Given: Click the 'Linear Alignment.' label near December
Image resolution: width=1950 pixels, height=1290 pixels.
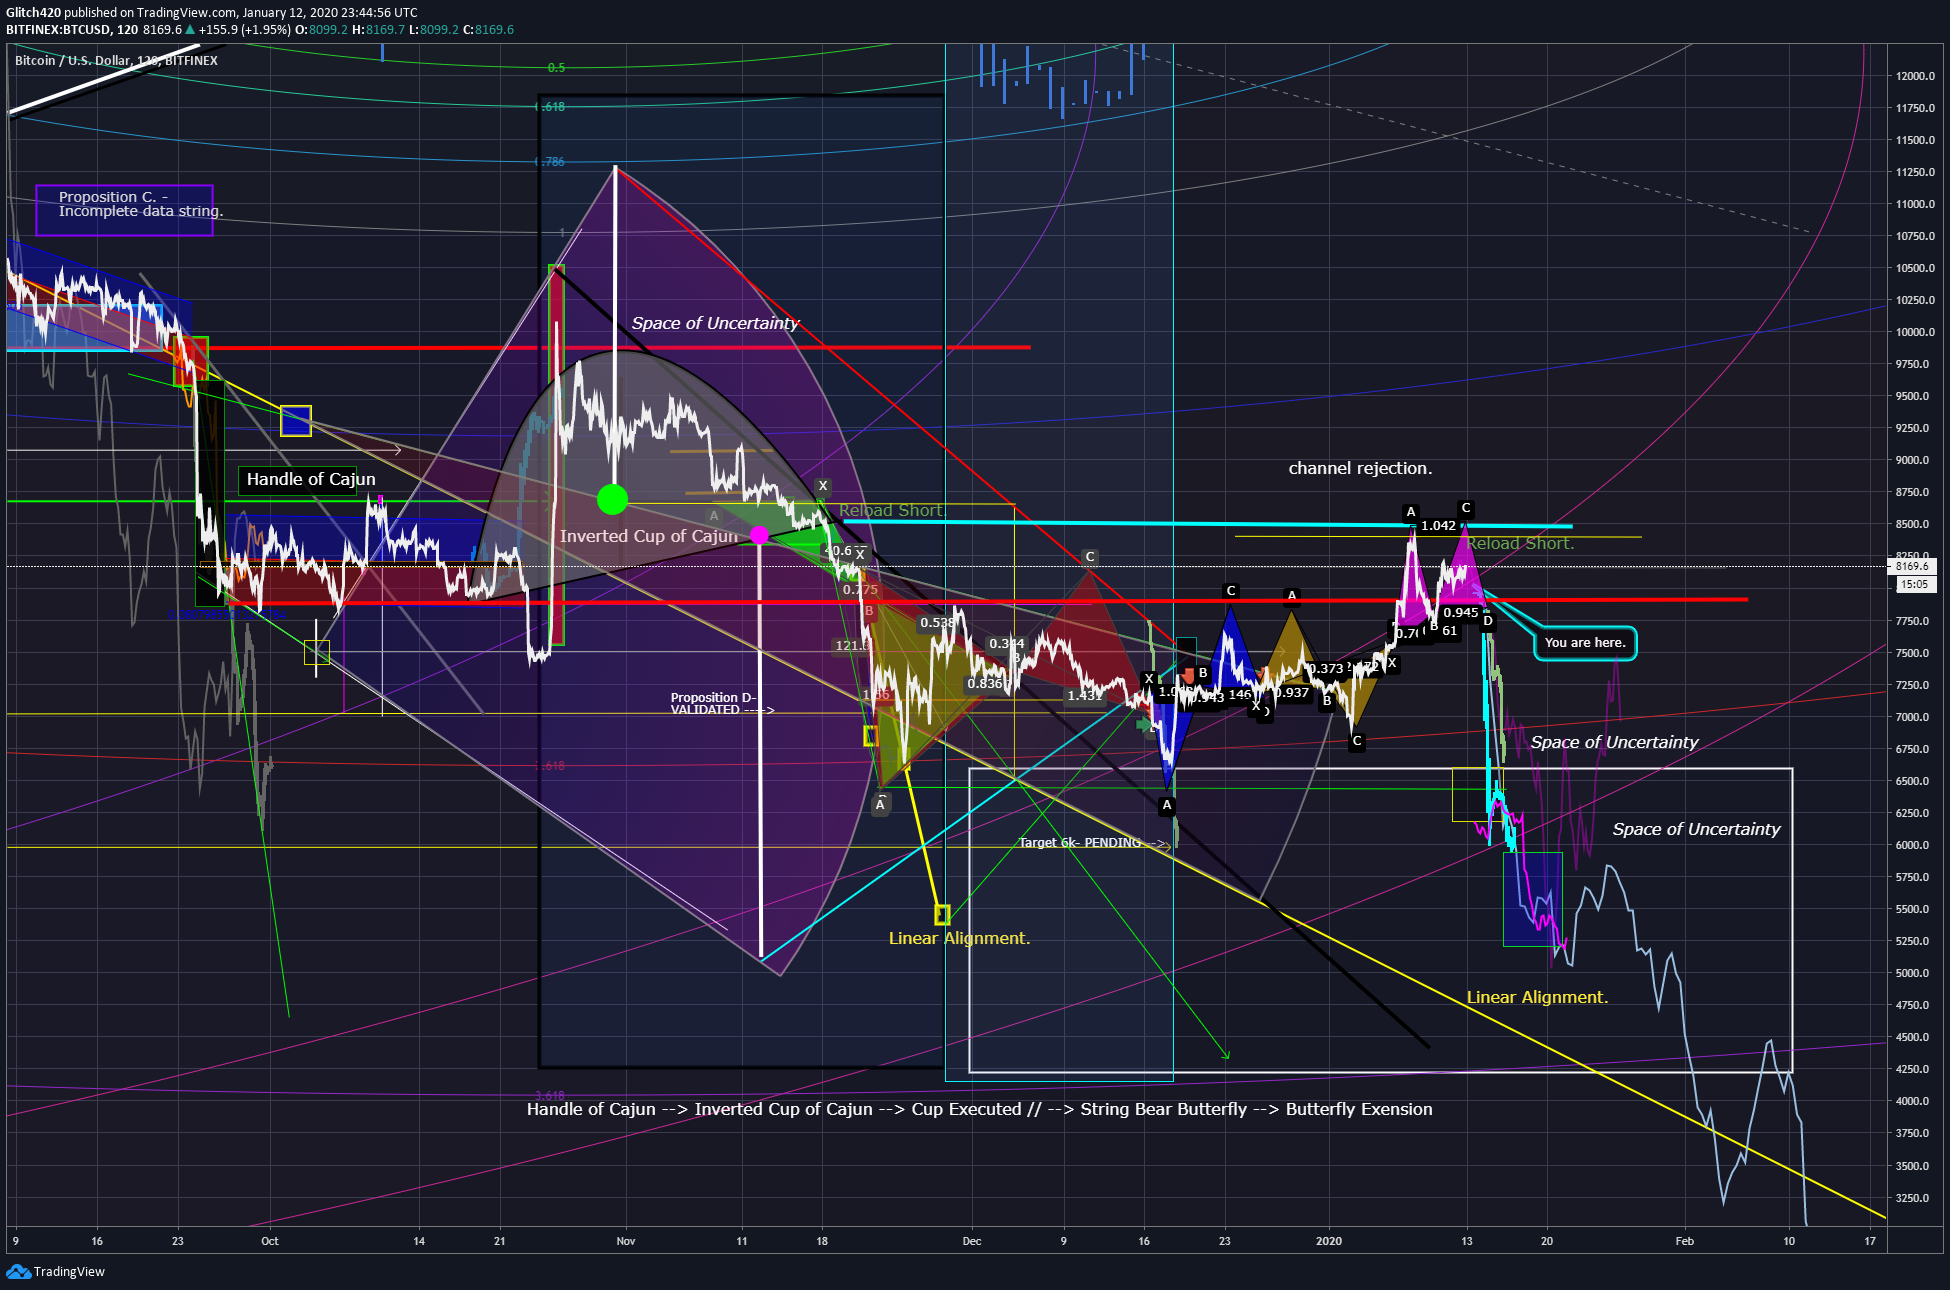Looking at the screenshot, I should (x=959, y=938).
